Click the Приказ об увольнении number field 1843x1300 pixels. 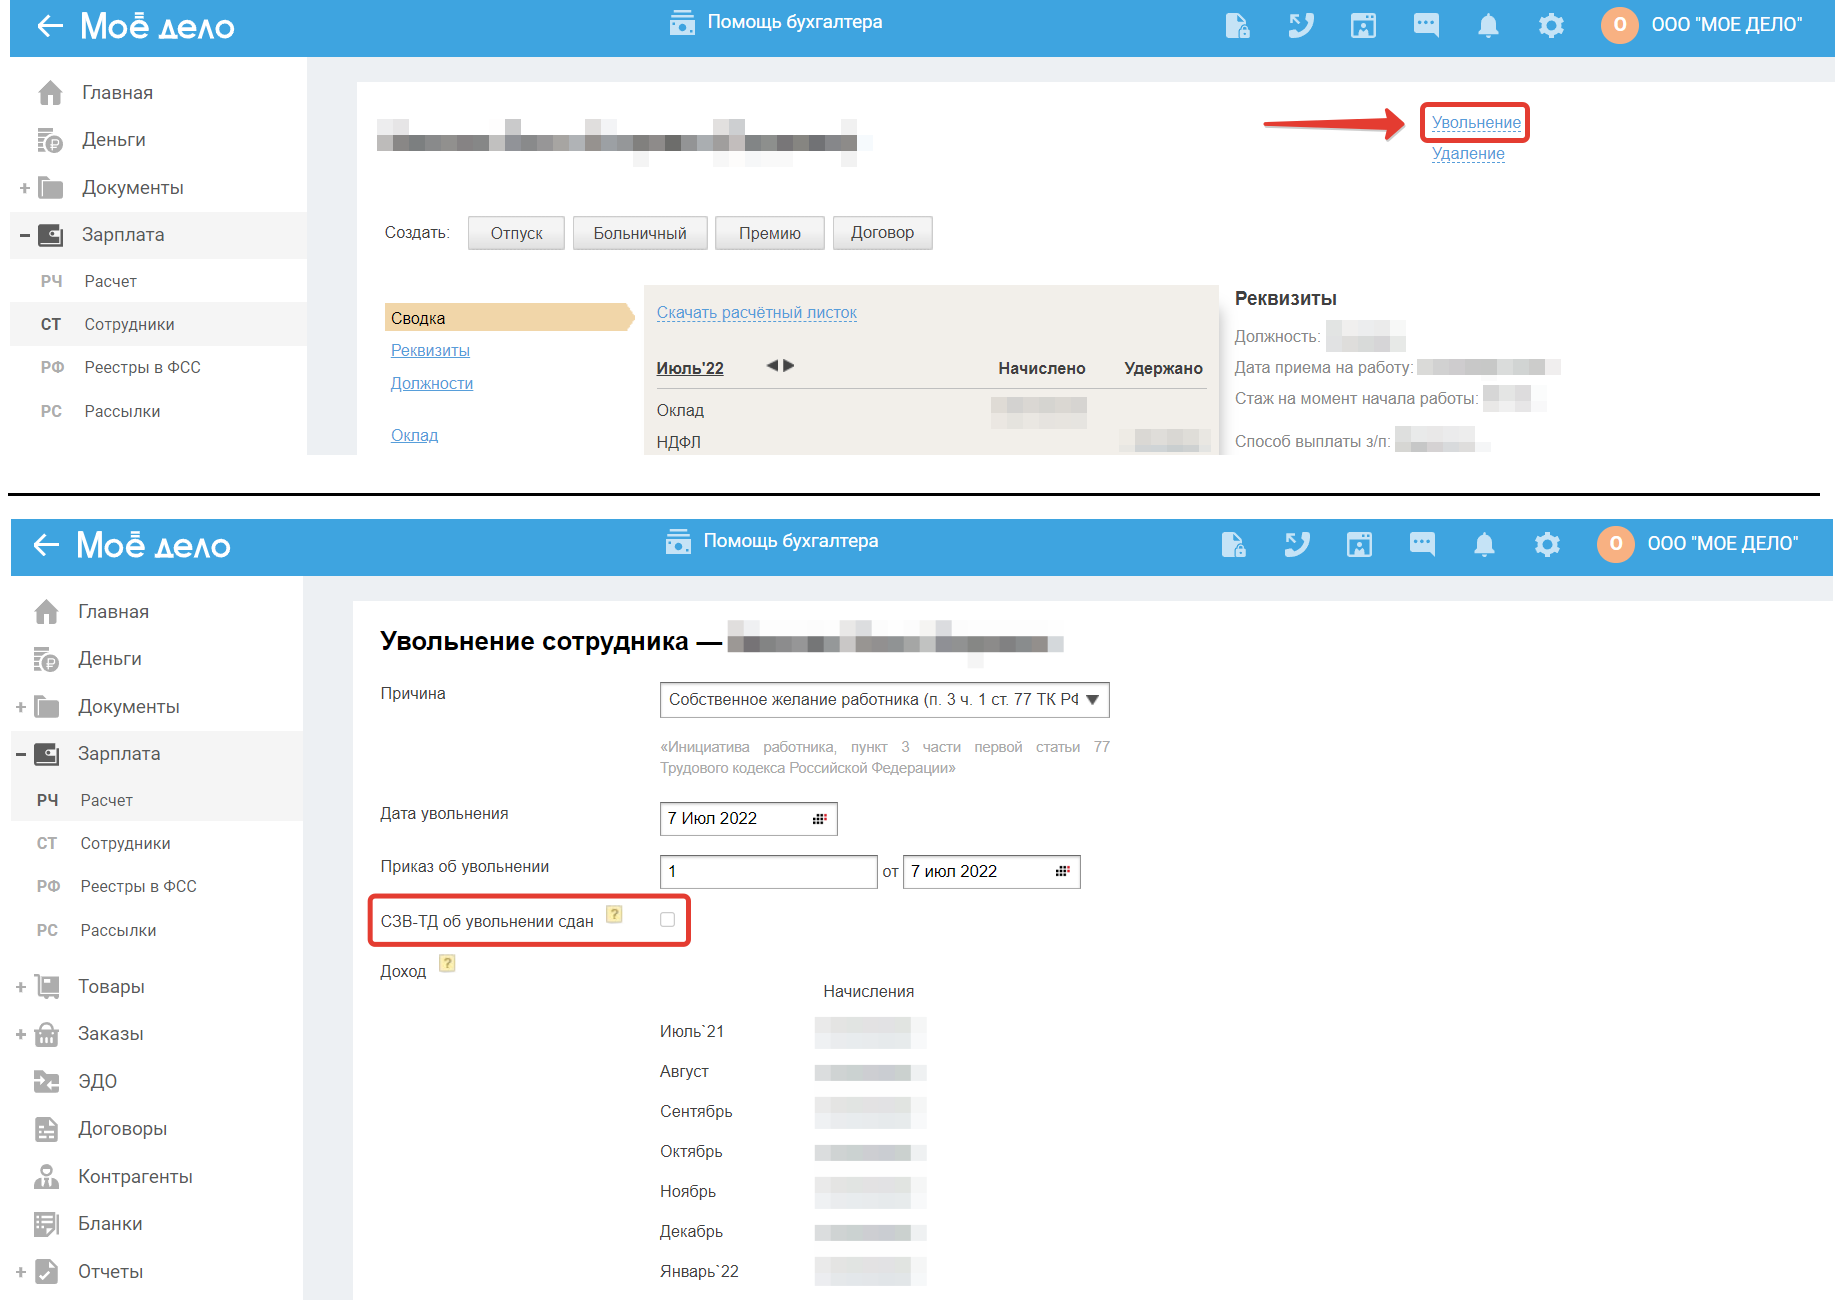point(769,872)
